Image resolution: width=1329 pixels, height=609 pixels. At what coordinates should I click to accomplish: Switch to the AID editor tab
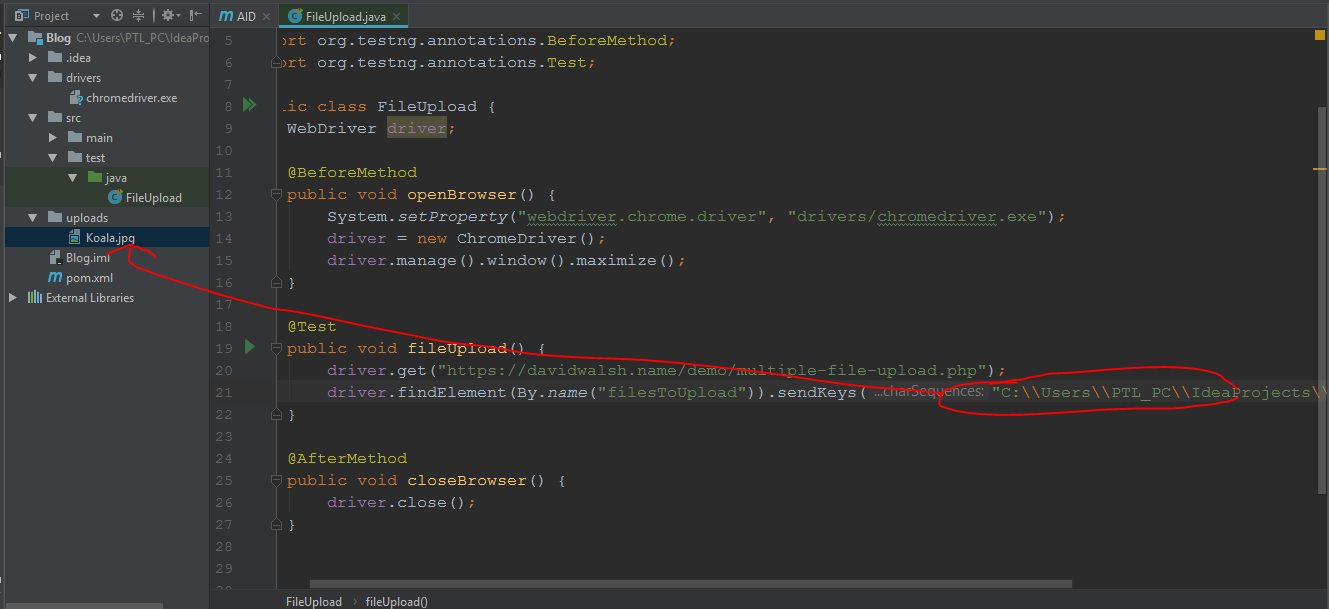(x=240, y=16)
